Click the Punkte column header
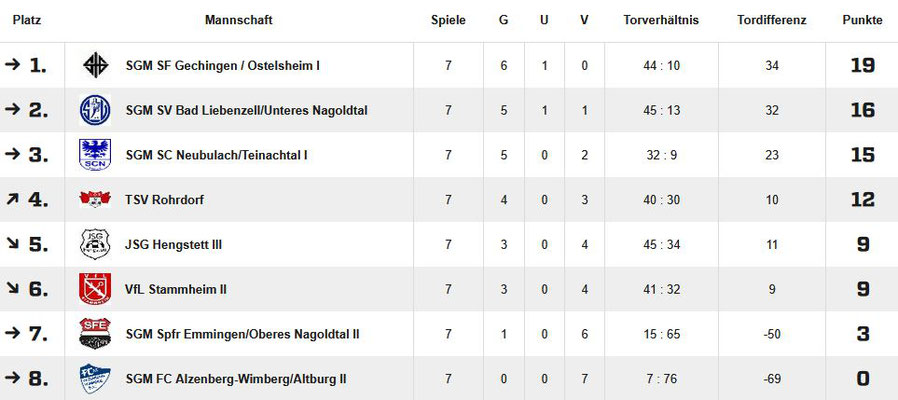Image resolution: width=898 pixels, height=400 pixels. (862, 20)
